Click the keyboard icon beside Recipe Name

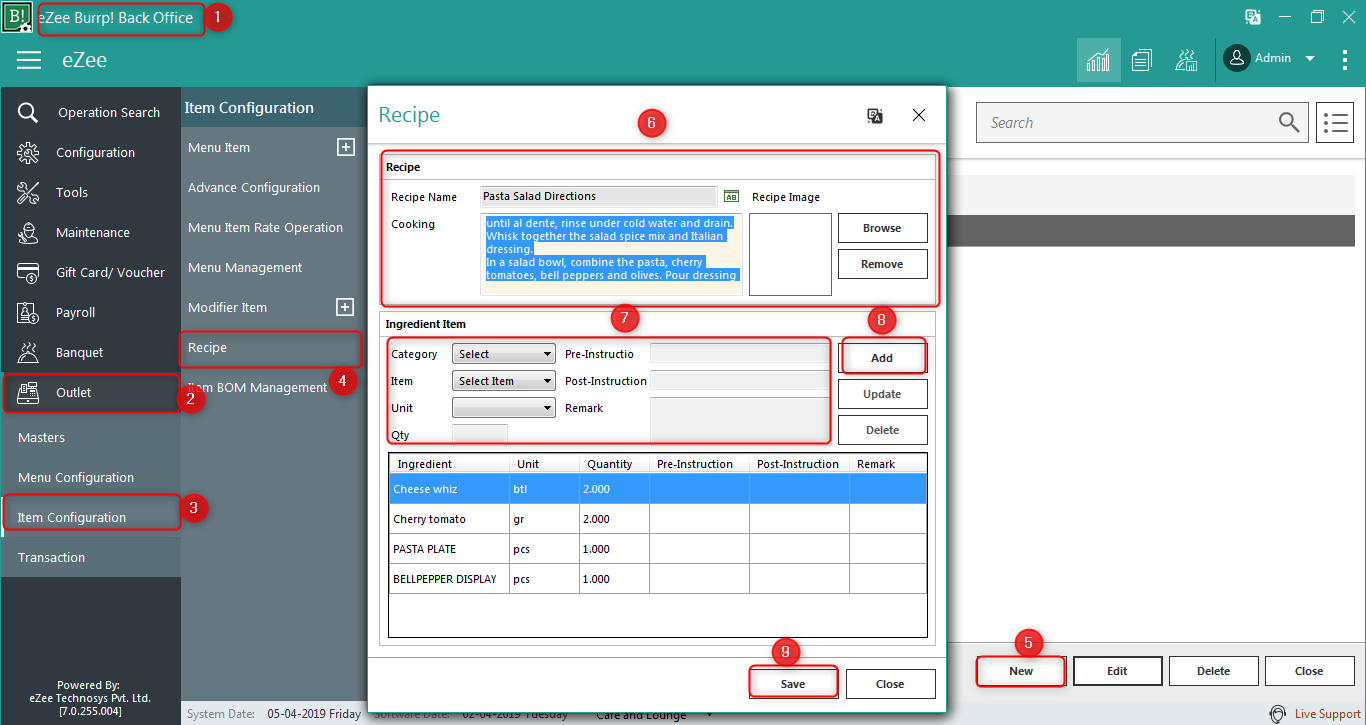[x=731, y=197]
